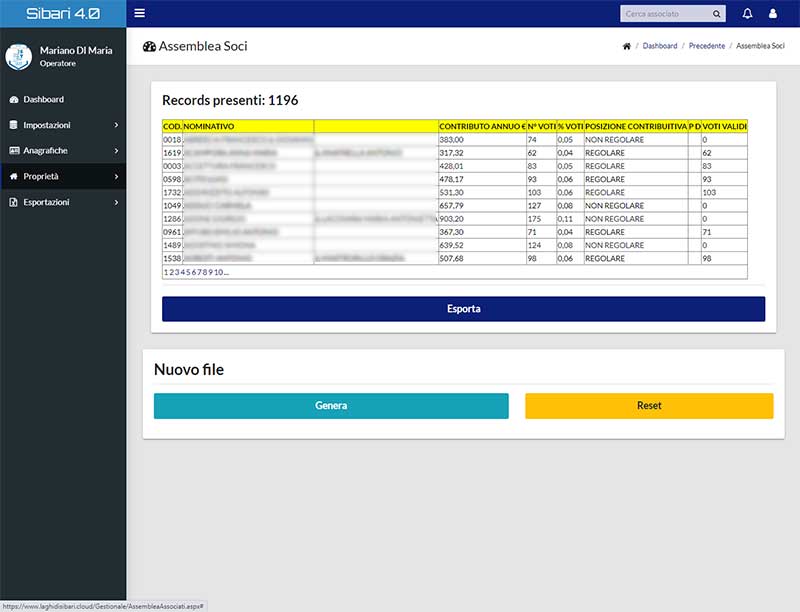Open the Esportazioni sidebar menu
Image resolution: width=800 pixels, height=612 pixels.
63,202
